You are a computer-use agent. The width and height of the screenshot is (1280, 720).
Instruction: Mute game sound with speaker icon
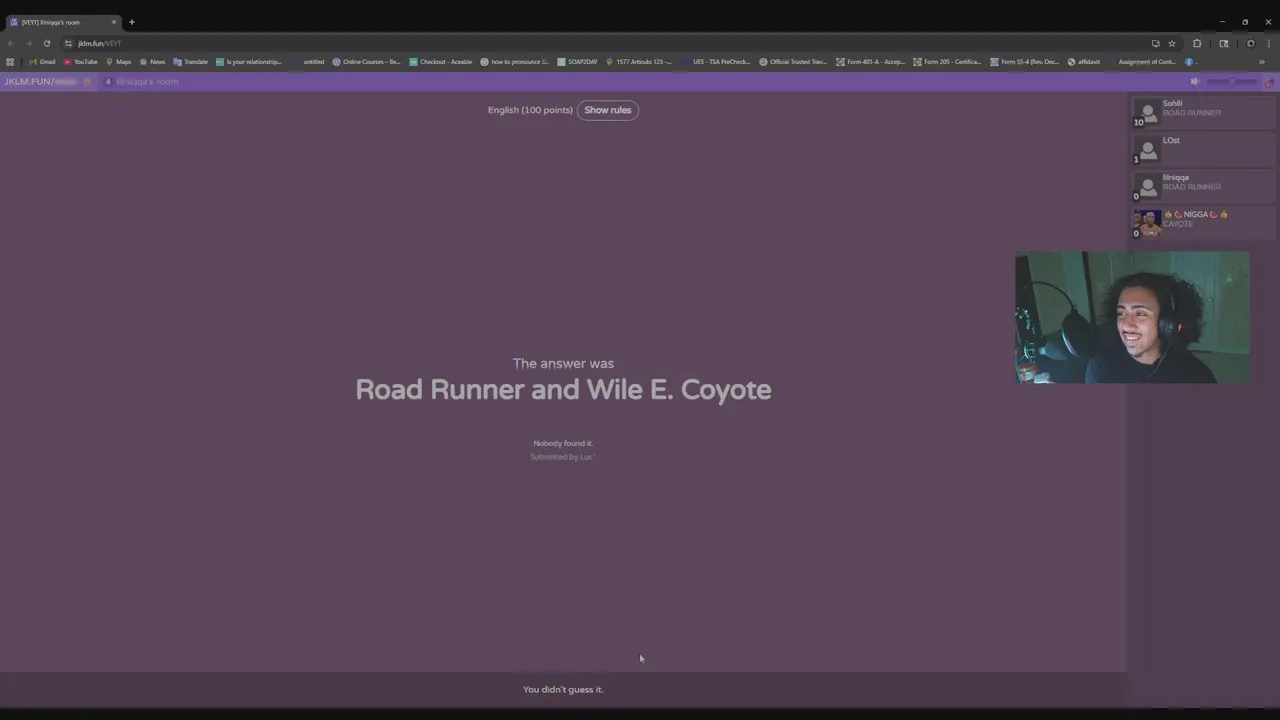tap(1195, 81)
